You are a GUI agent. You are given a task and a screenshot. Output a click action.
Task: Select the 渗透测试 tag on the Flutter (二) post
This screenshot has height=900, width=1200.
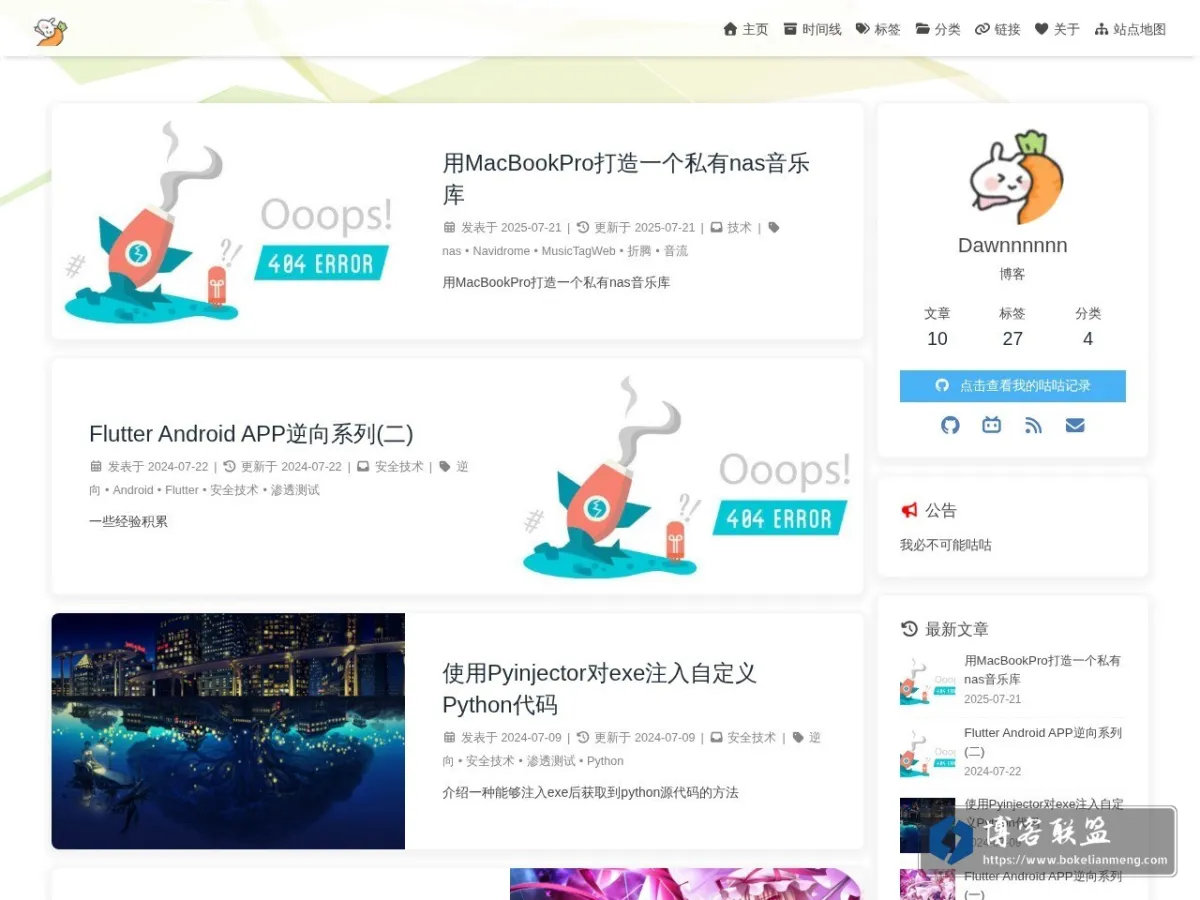click(x=295, y=490)
